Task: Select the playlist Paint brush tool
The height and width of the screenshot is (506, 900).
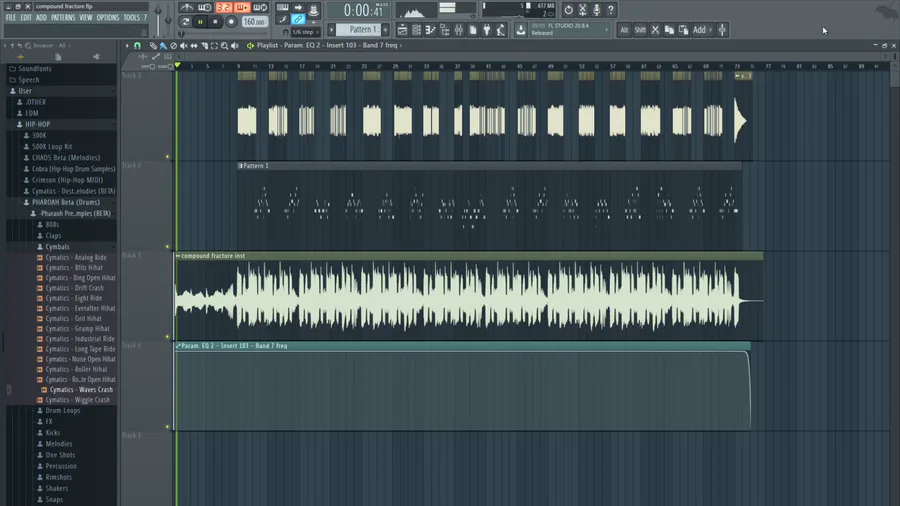Action: [x=163, y=45]
